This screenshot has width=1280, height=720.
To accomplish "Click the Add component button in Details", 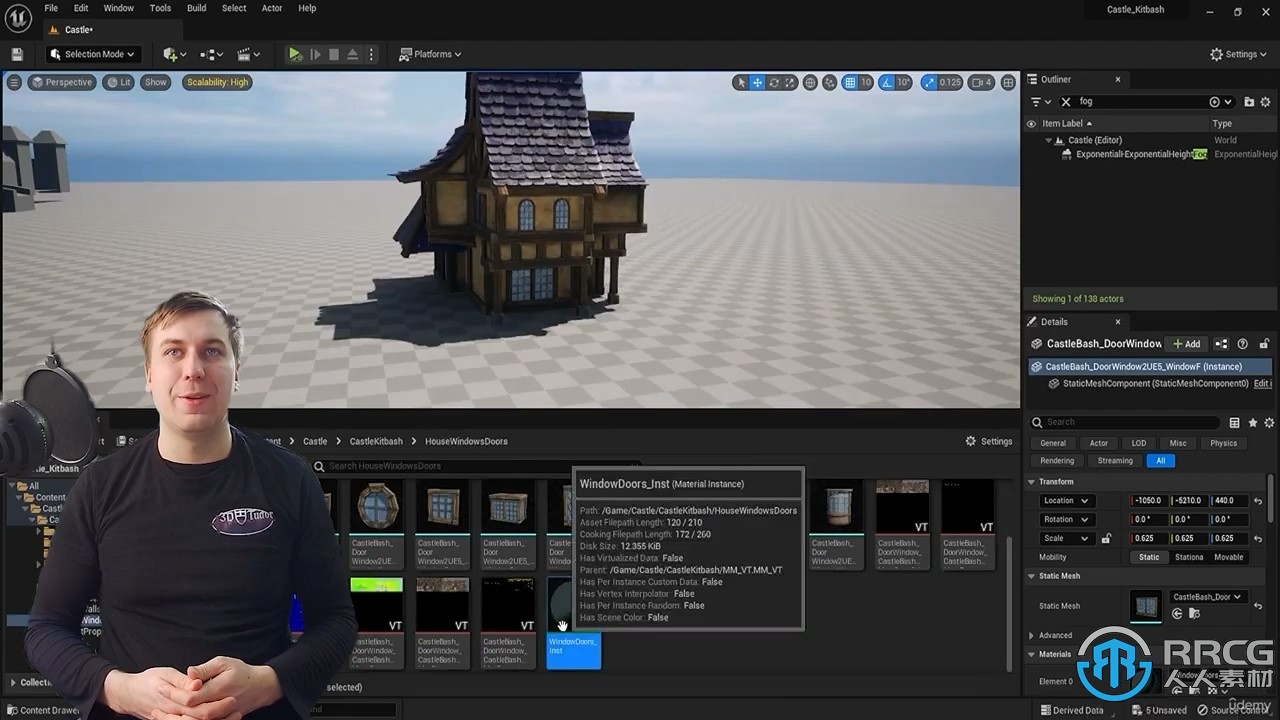I will [1187, 344].
